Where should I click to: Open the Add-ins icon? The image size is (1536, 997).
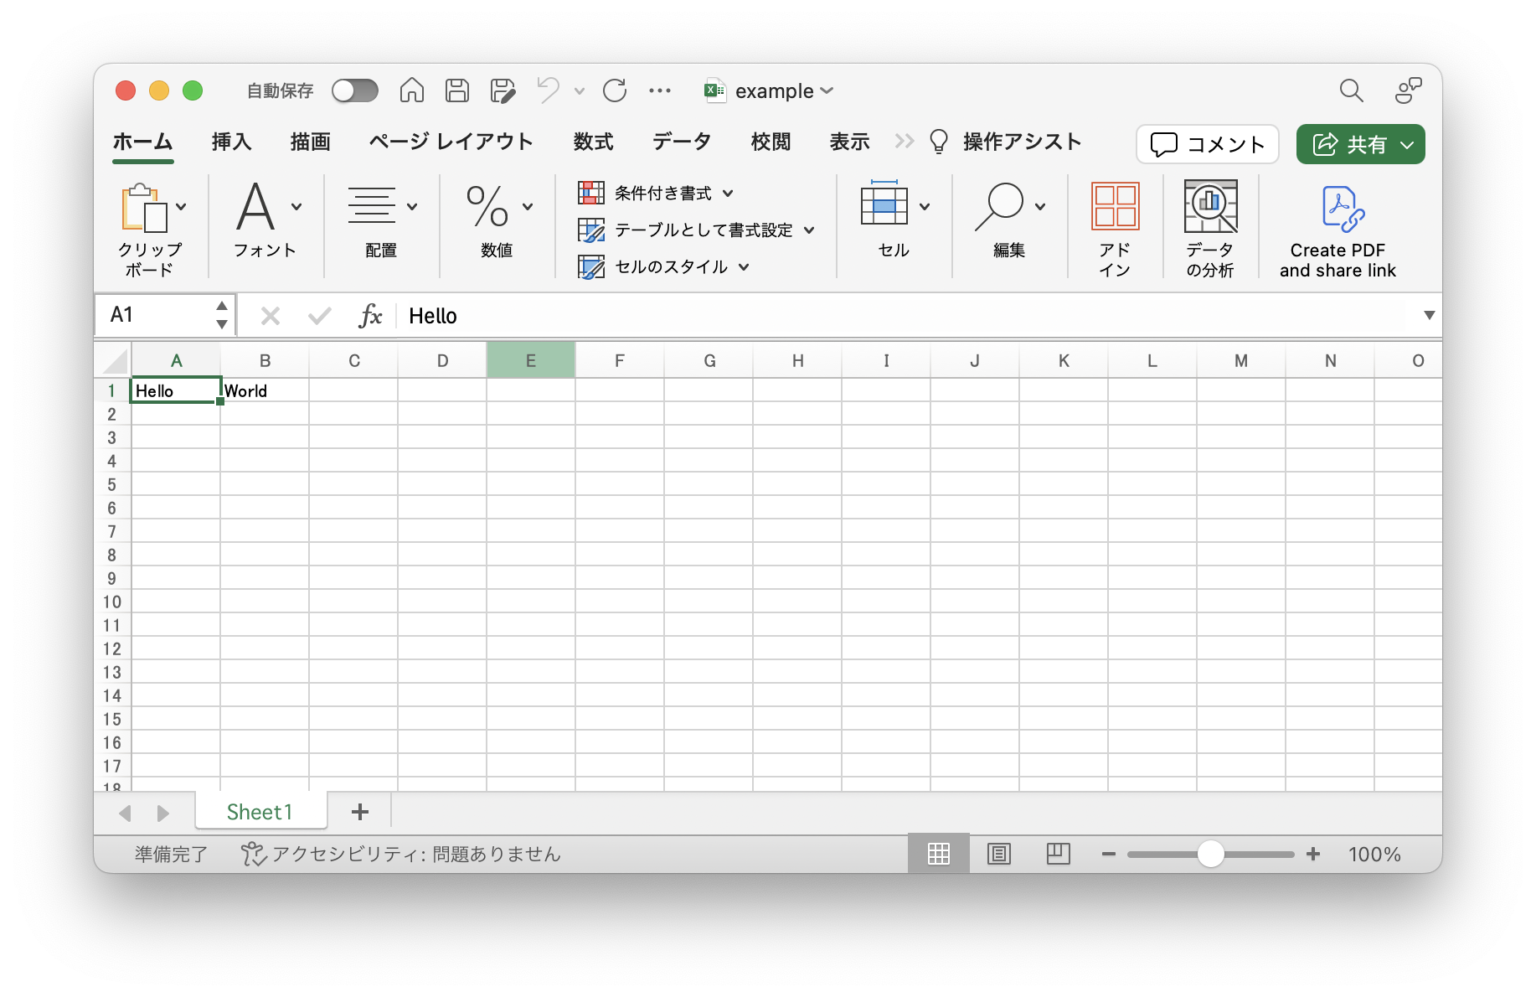[x=1114, y=229]
